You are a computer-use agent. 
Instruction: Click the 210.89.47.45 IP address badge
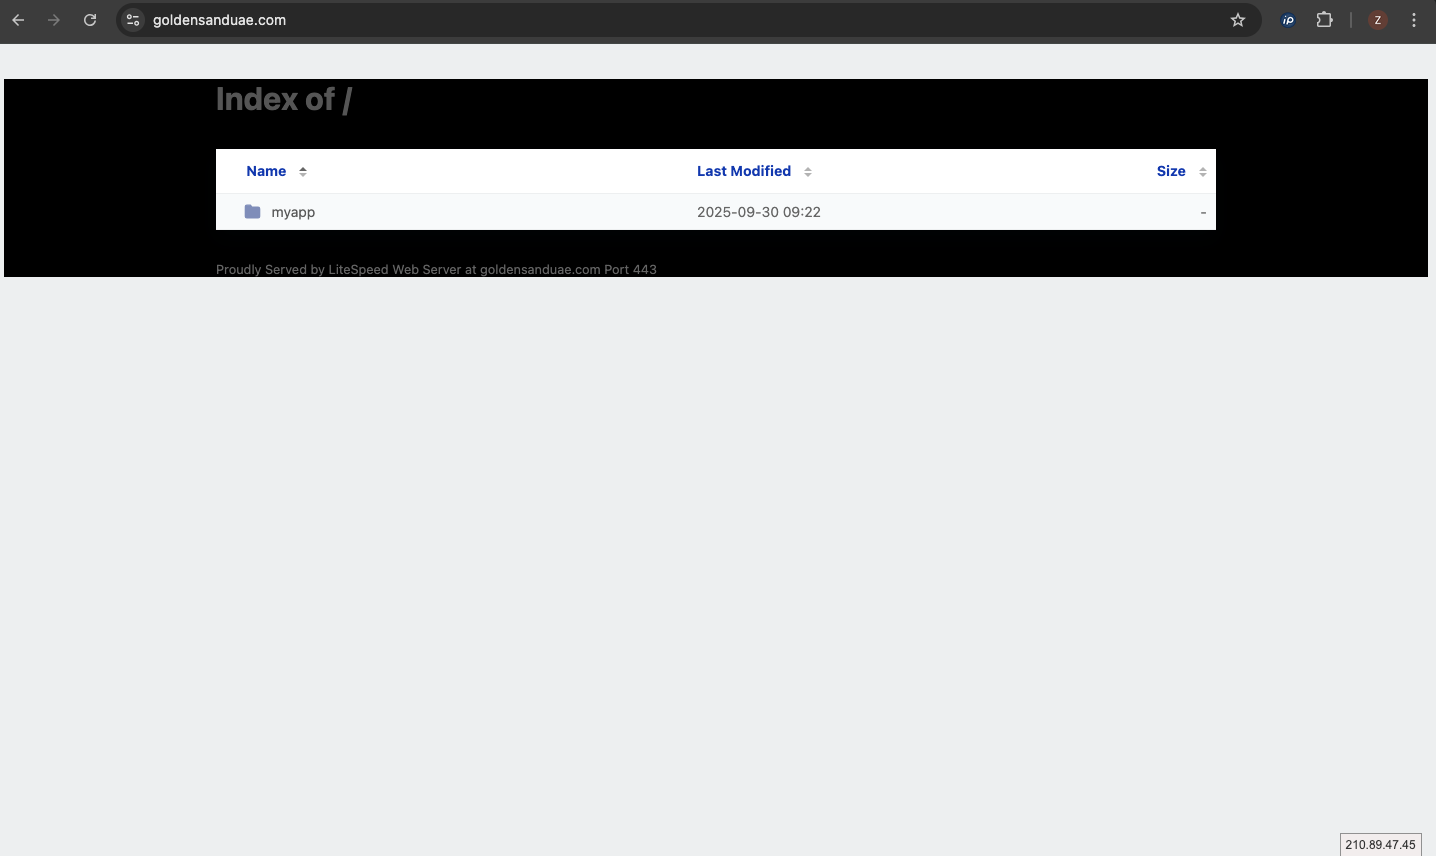[1380, 845]
